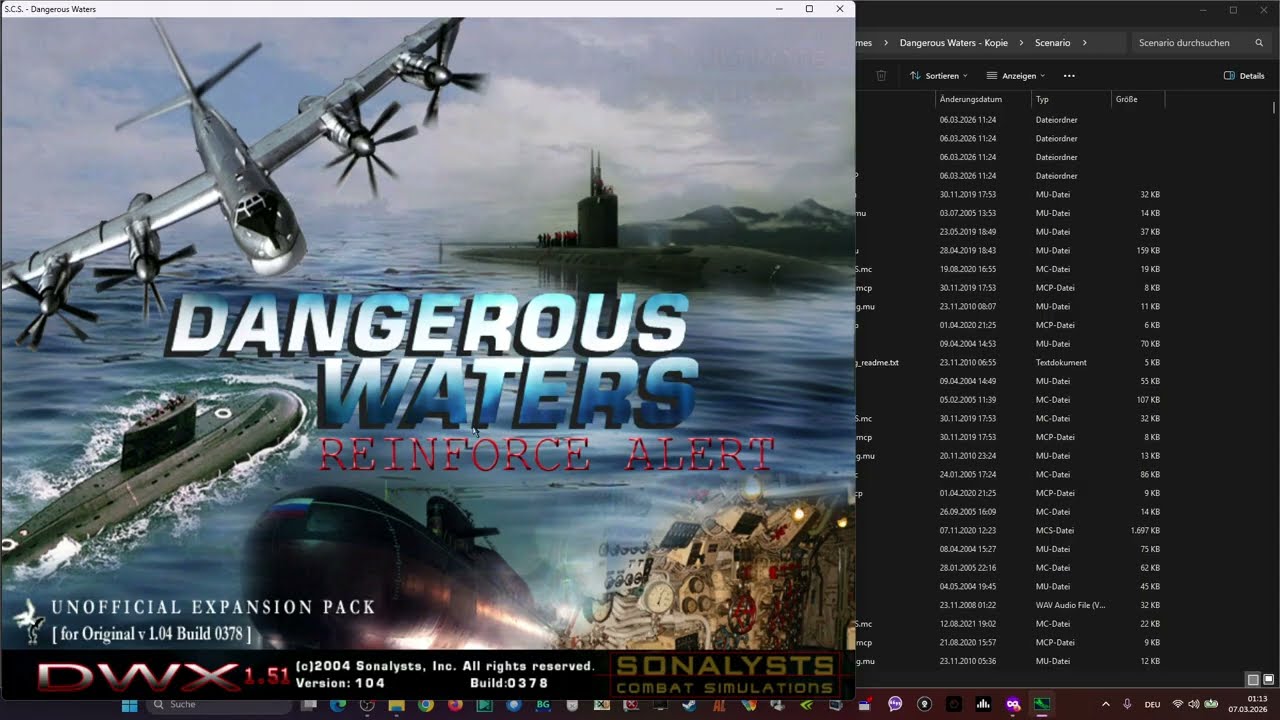Open the Sortieren dropdown in Explorer
The image size is (1280, 720).
coord(939,76)
